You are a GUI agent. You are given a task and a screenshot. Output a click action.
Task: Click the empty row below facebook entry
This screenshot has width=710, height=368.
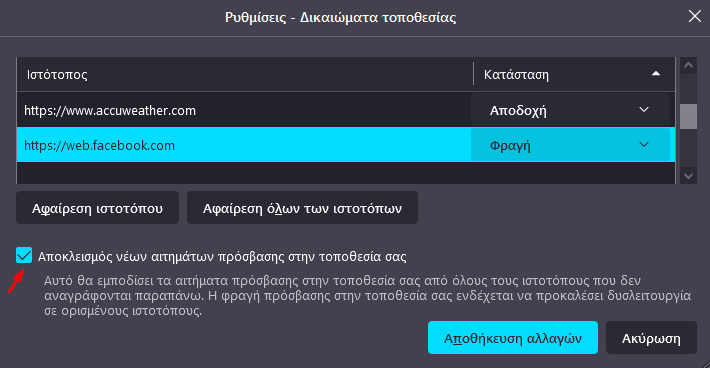346,173
